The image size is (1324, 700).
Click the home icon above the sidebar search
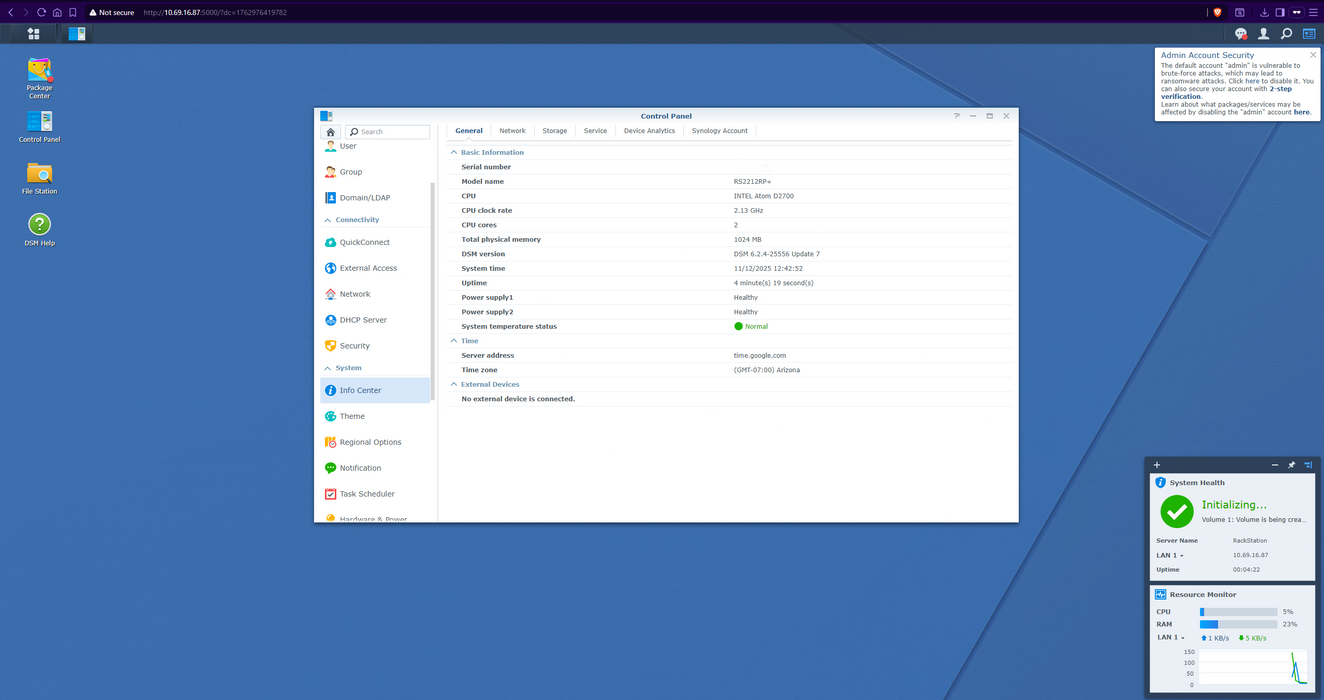[330, 131]
